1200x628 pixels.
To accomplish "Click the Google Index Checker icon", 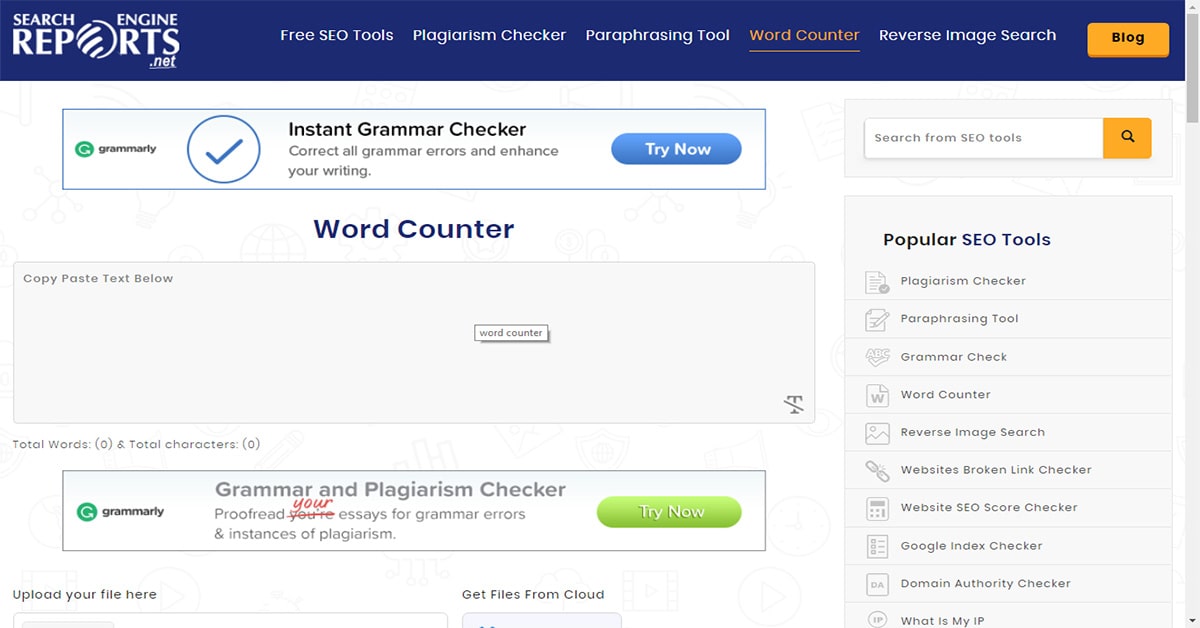I will 877,546.
